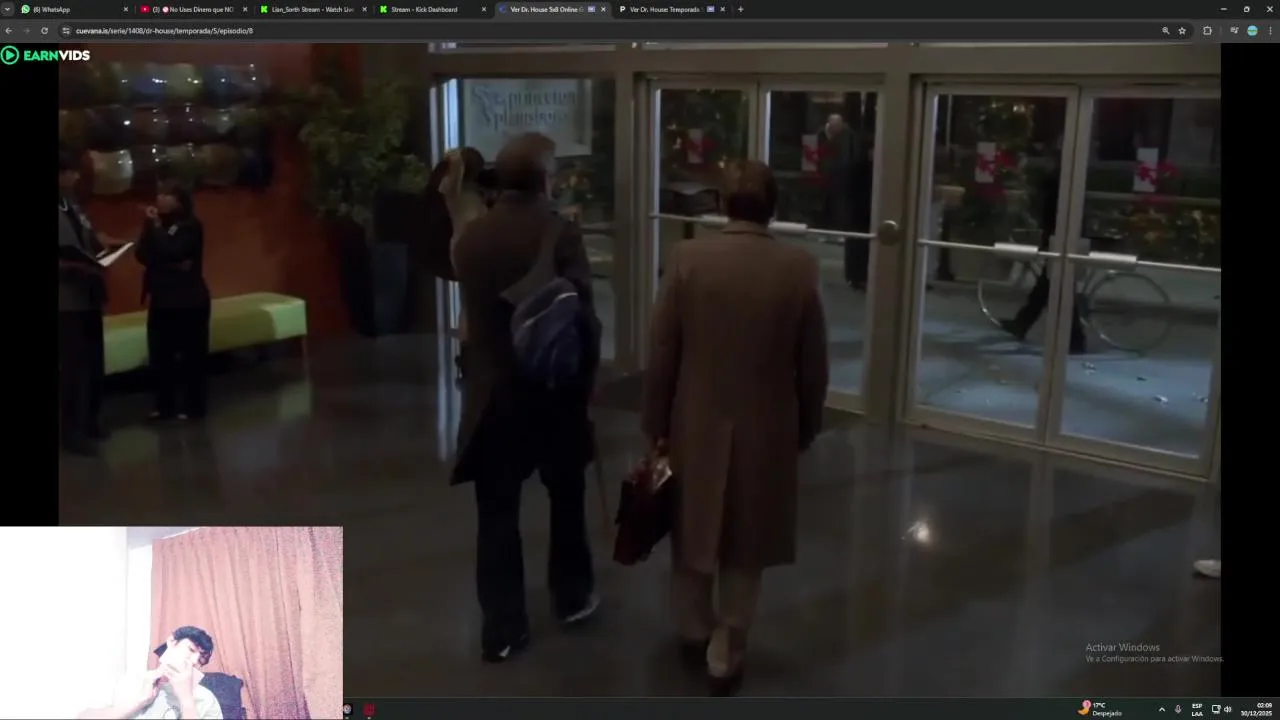The image size is (1280, 720).
Task: Go back to previous page
Action: (x=9, y=31)
